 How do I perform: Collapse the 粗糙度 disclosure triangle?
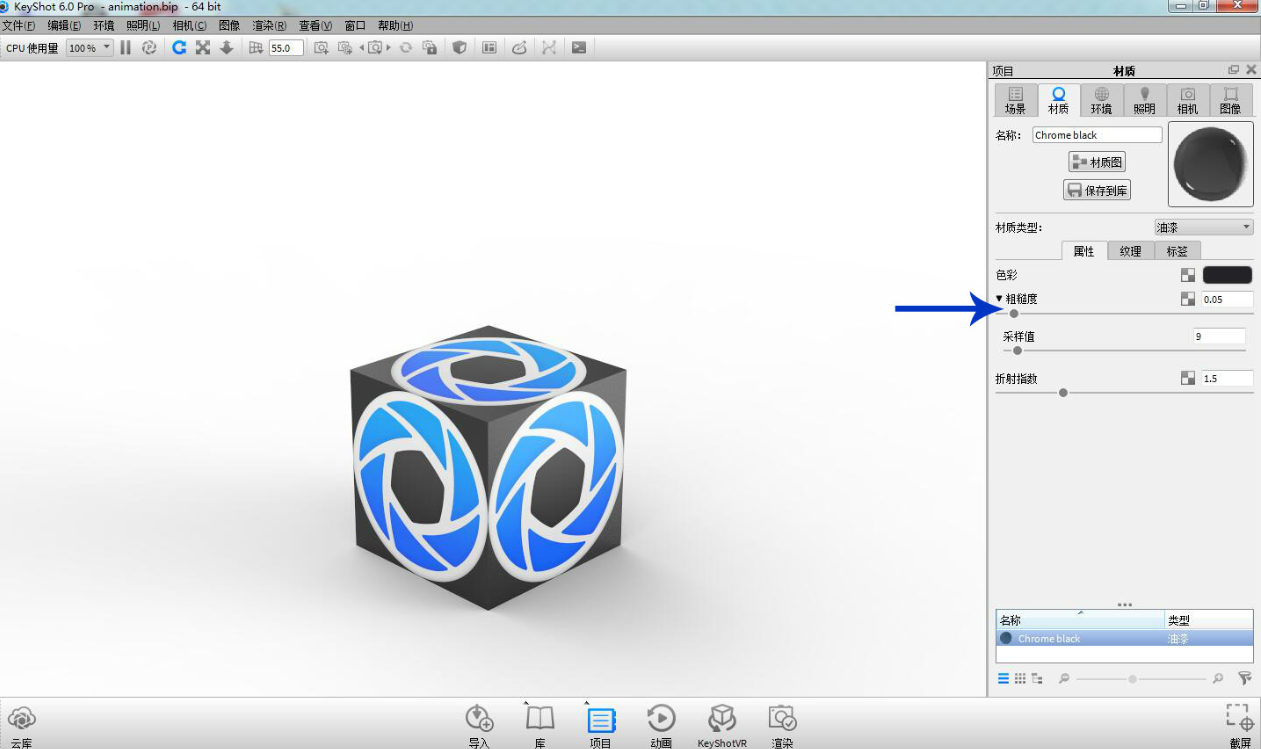(999, 299)
